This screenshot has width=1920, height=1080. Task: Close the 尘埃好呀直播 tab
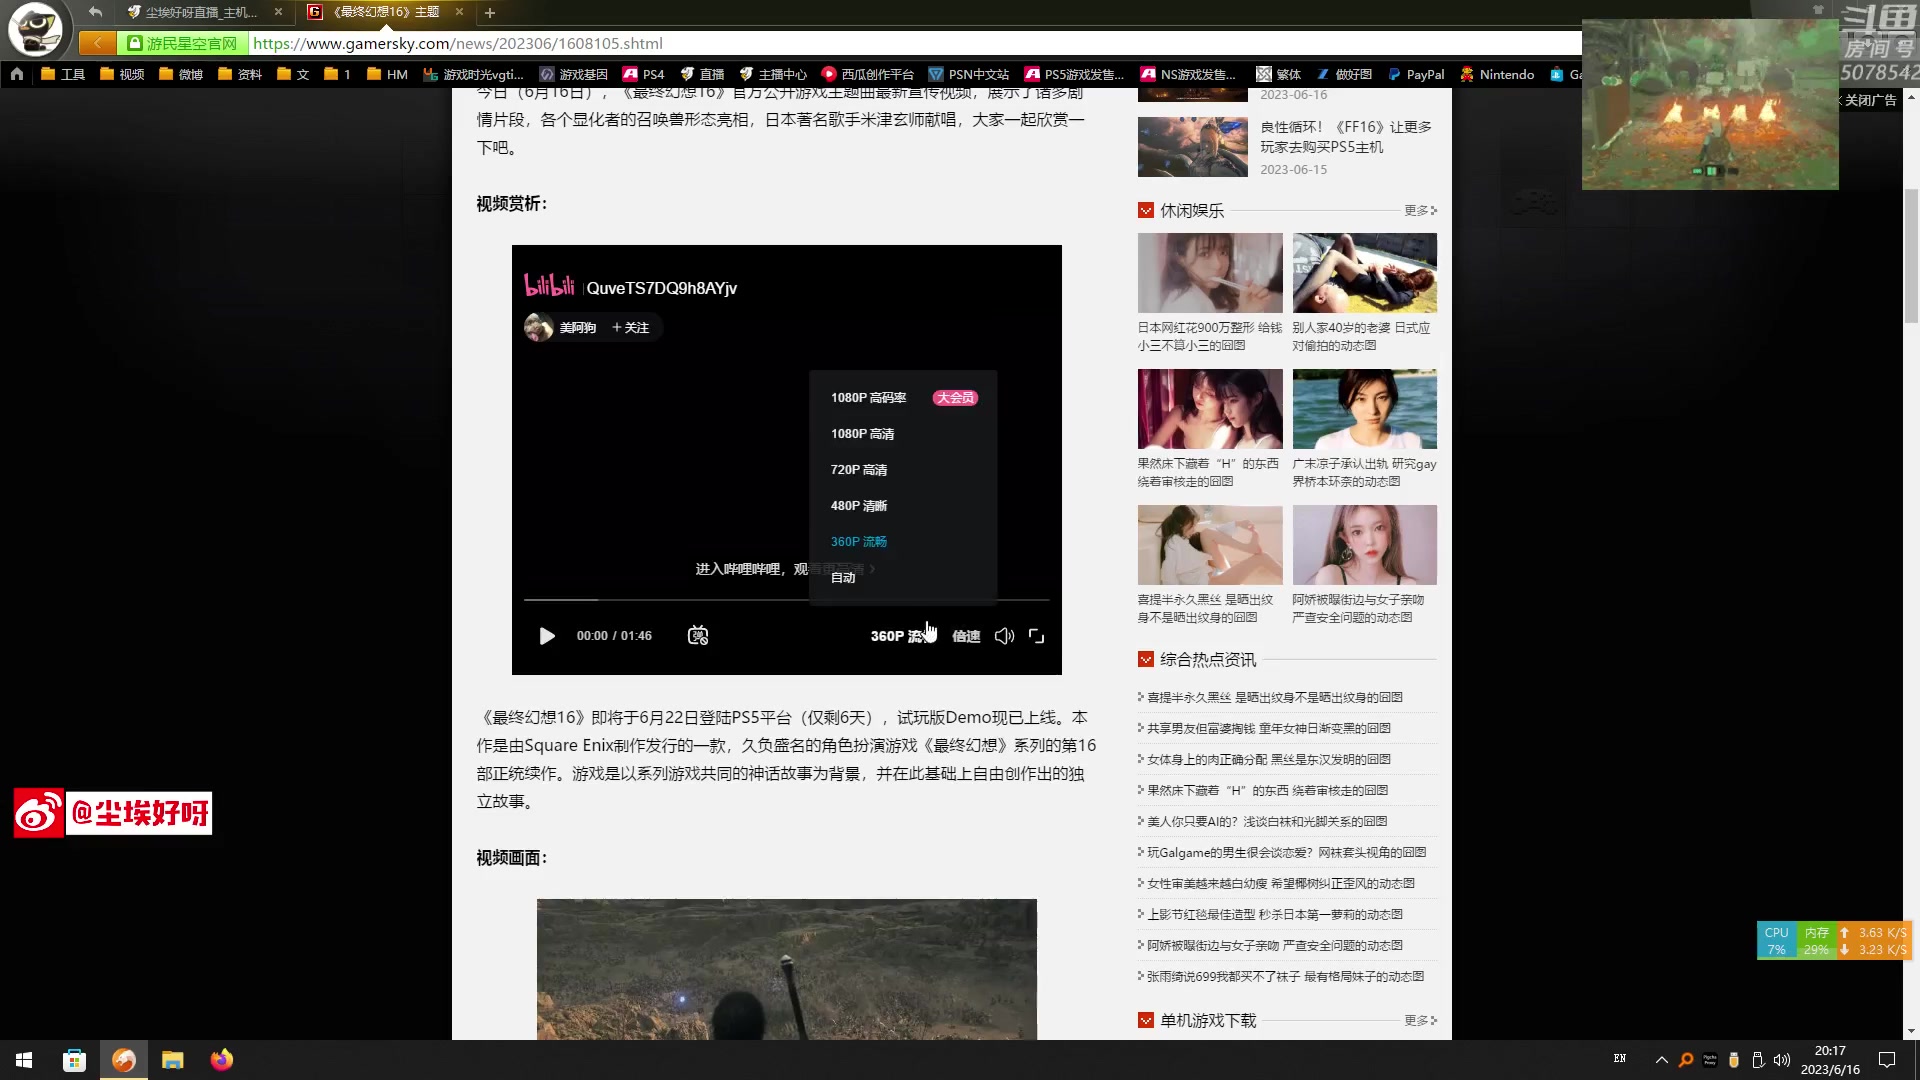click(x=278, y=12)
